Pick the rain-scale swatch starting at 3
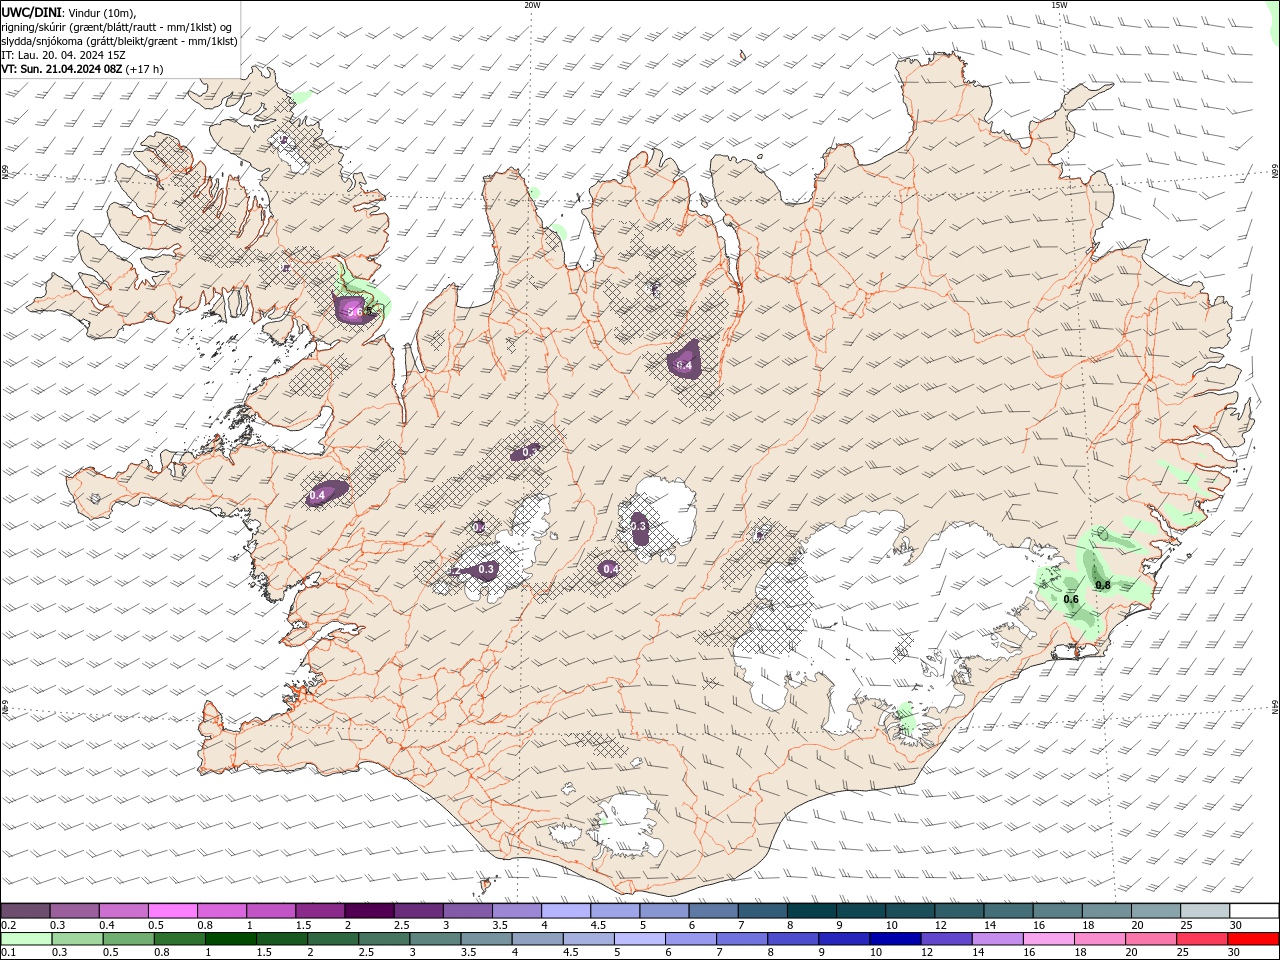1280x960 pixels. point(434,939)
